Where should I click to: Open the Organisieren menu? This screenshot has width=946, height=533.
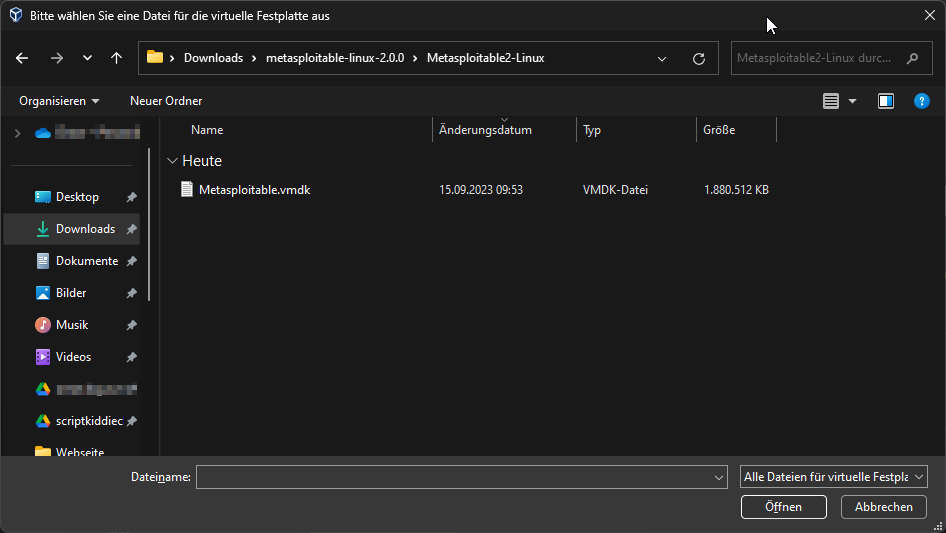click(59, 101)
